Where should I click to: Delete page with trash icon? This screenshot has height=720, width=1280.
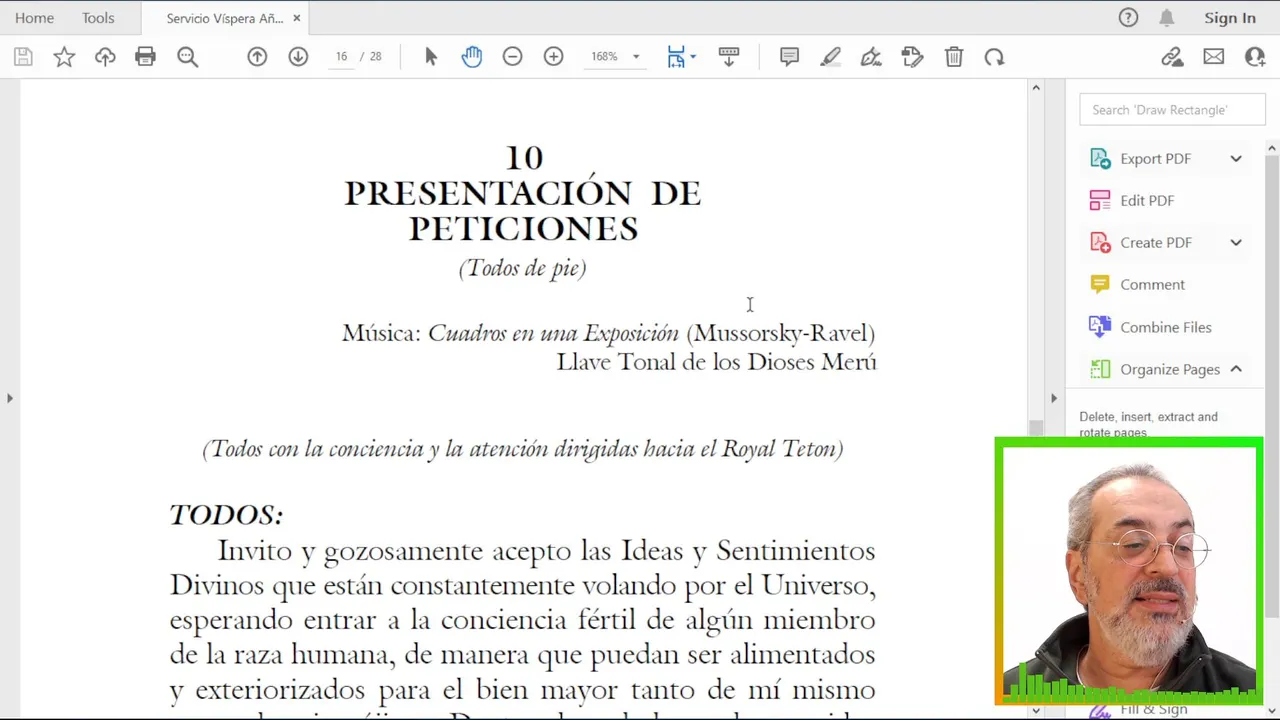click(954, 57)
